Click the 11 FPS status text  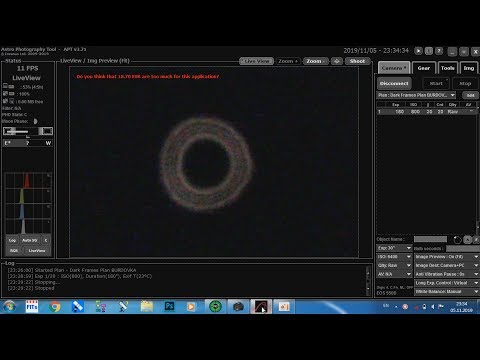(x=28, y=68)
